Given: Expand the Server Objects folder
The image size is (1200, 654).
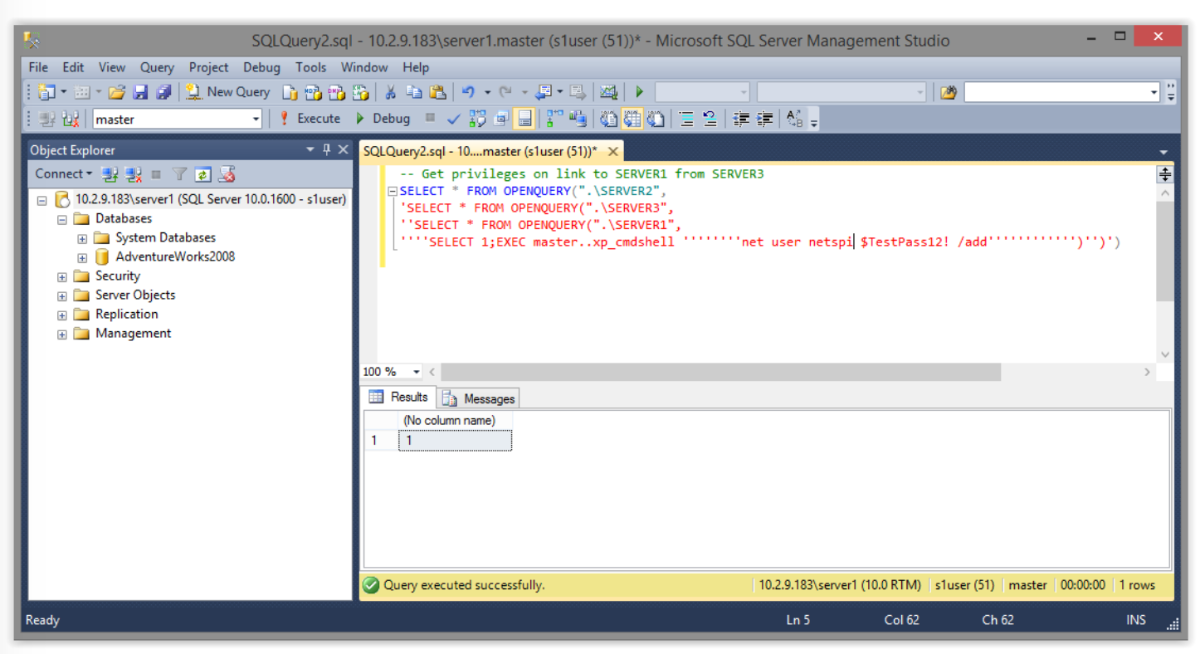Looking at the screenshot, I should 62,295.
